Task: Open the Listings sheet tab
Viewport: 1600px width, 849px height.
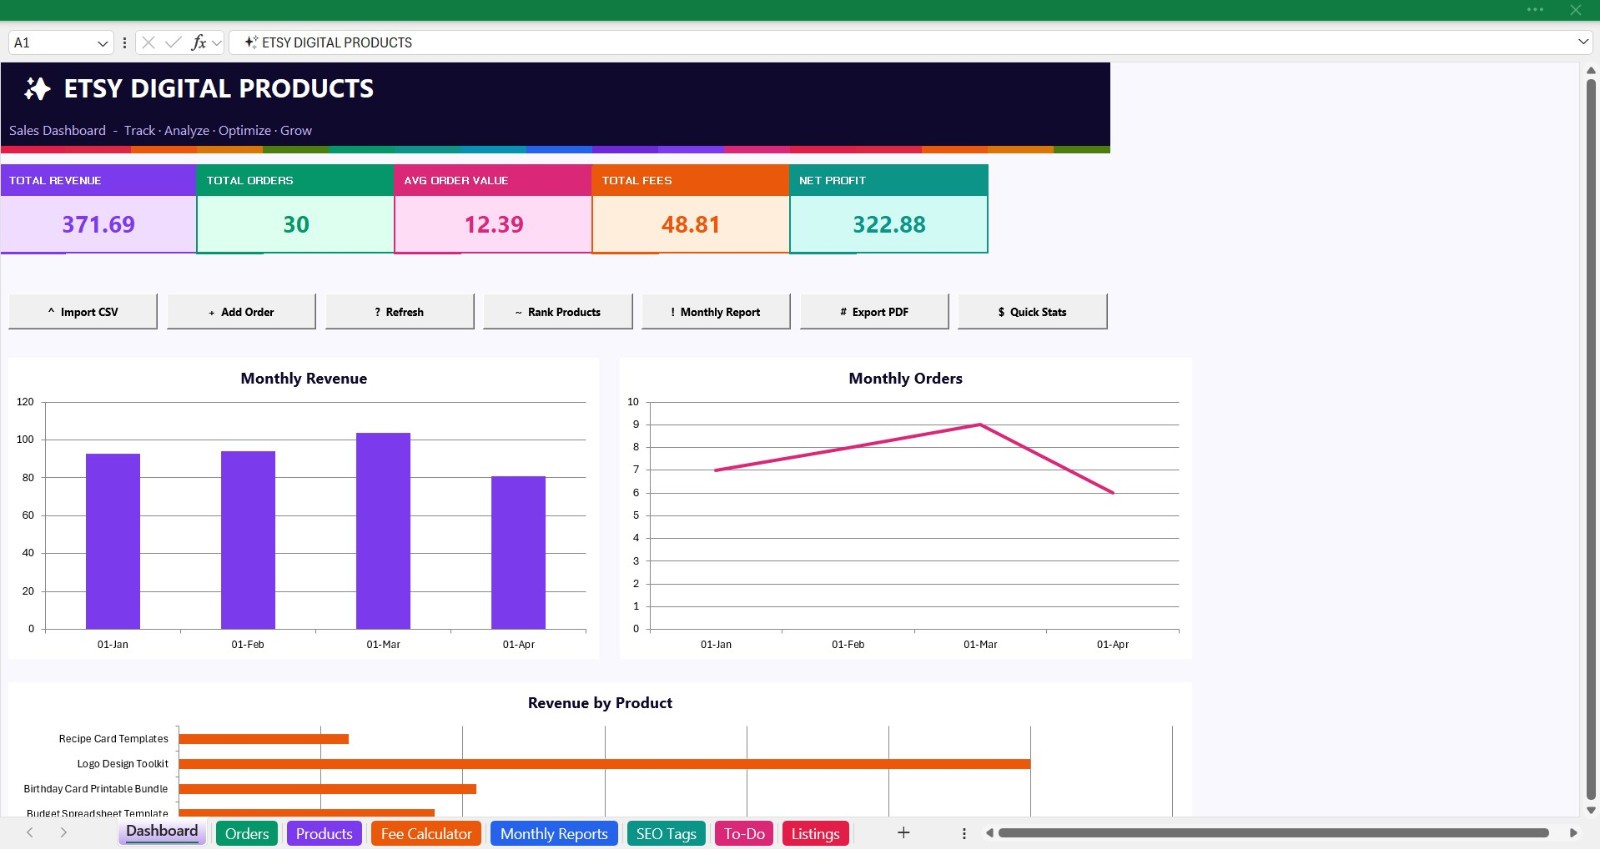Action: click(x=815, y=833)
